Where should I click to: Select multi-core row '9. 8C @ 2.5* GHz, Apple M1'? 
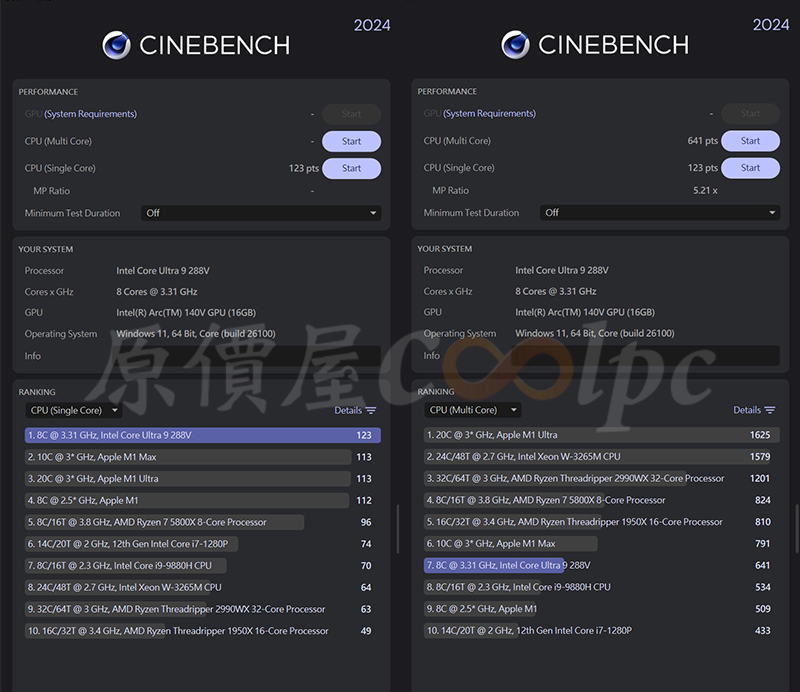point(602,609)
